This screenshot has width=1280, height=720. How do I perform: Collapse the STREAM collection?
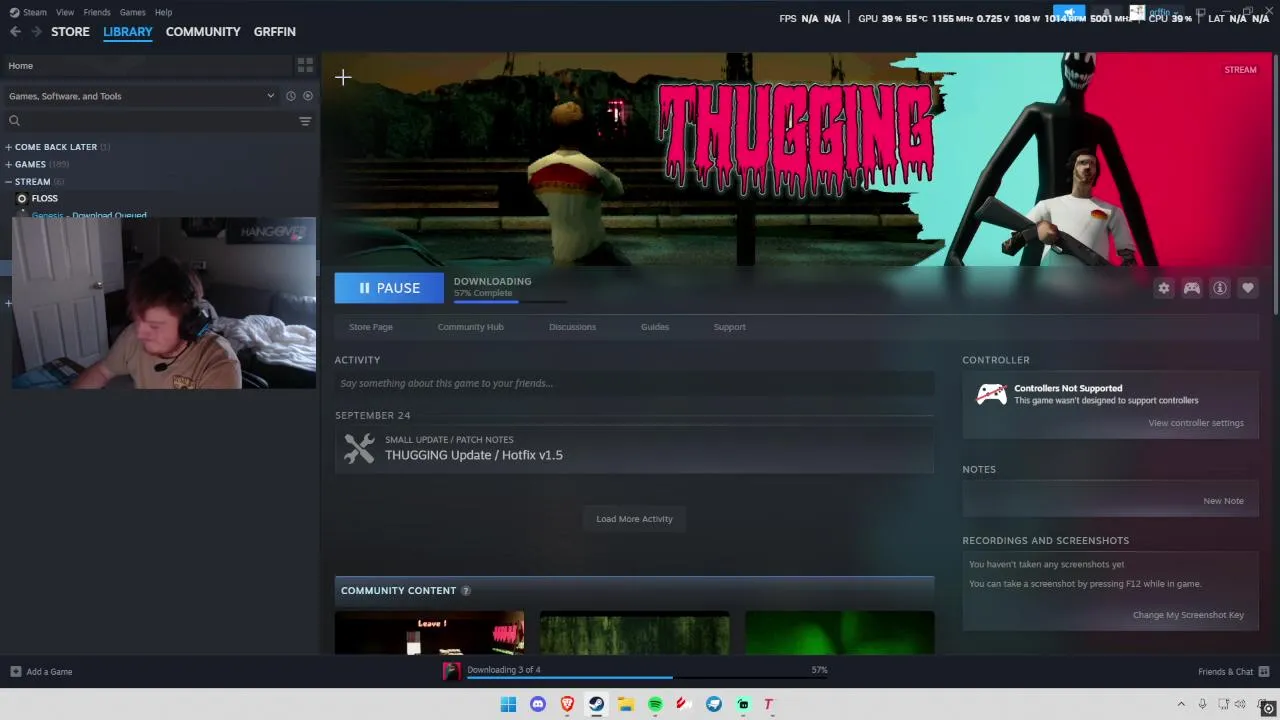[9, 182]
